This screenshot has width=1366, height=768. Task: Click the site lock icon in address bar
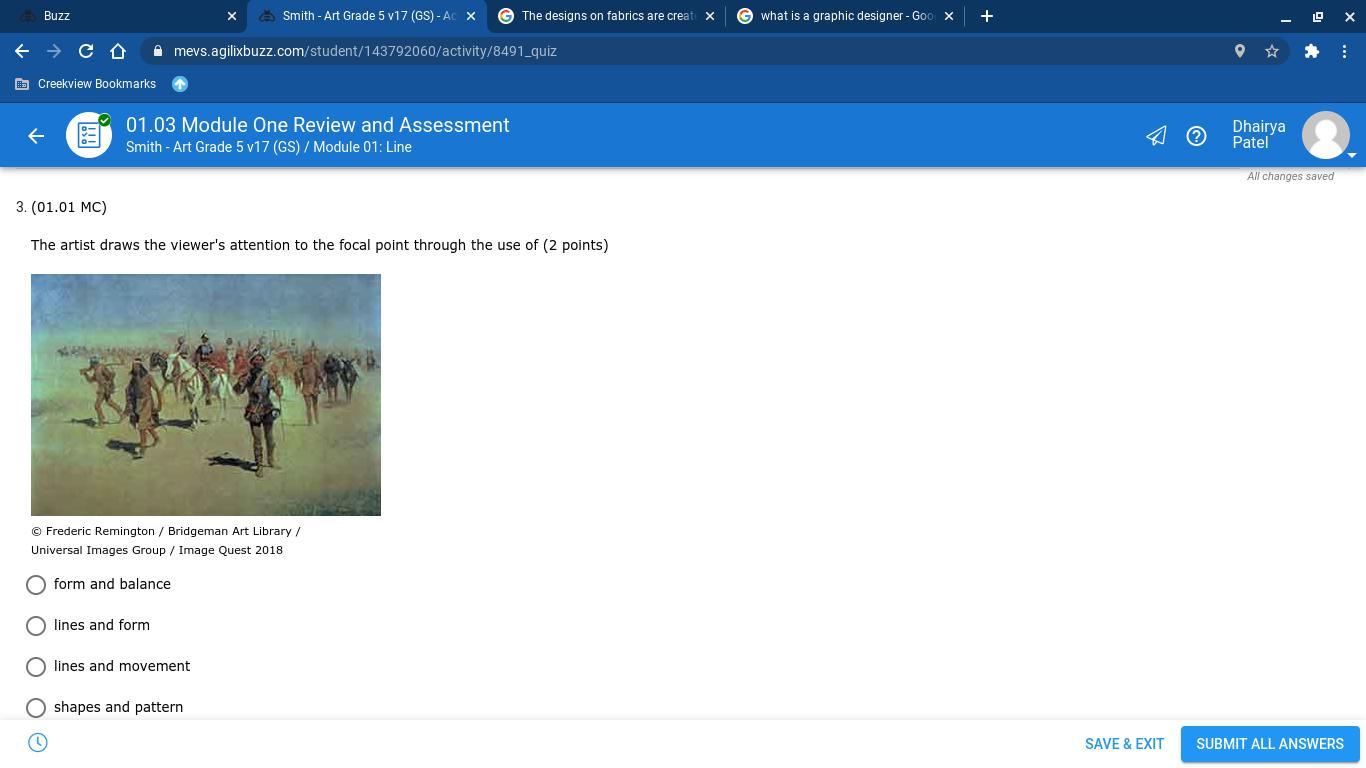(x=158, y=51)
